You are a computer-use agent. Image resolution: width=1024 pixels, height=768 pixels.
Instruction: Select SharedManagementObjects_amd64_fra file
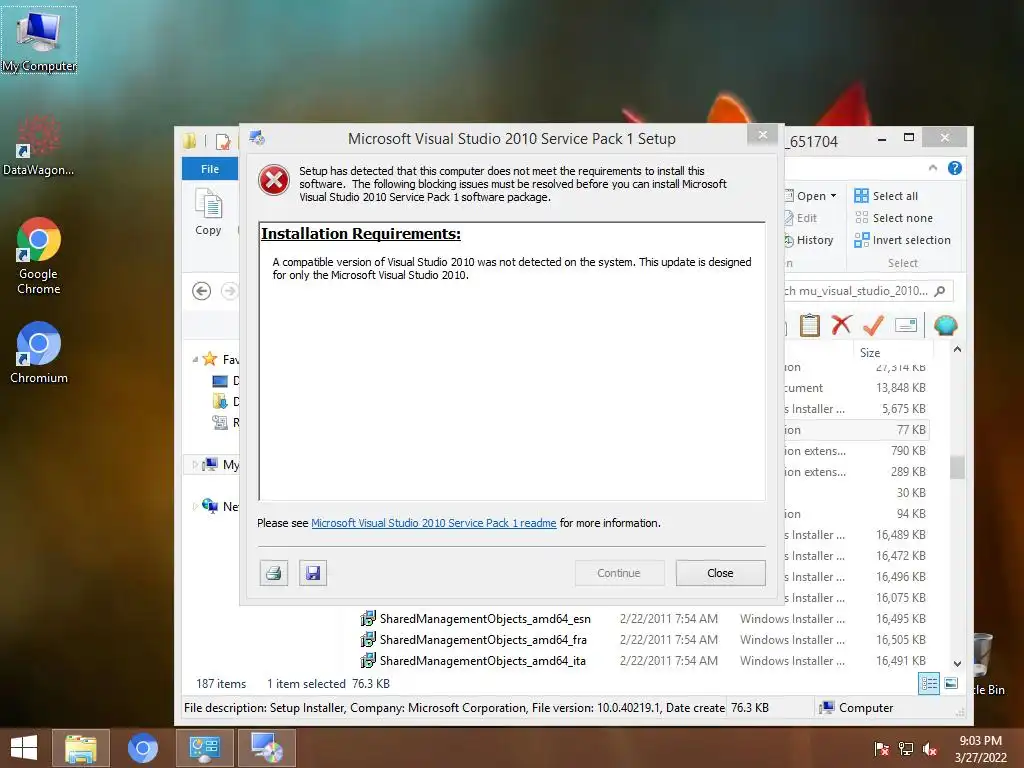[483, 640]
